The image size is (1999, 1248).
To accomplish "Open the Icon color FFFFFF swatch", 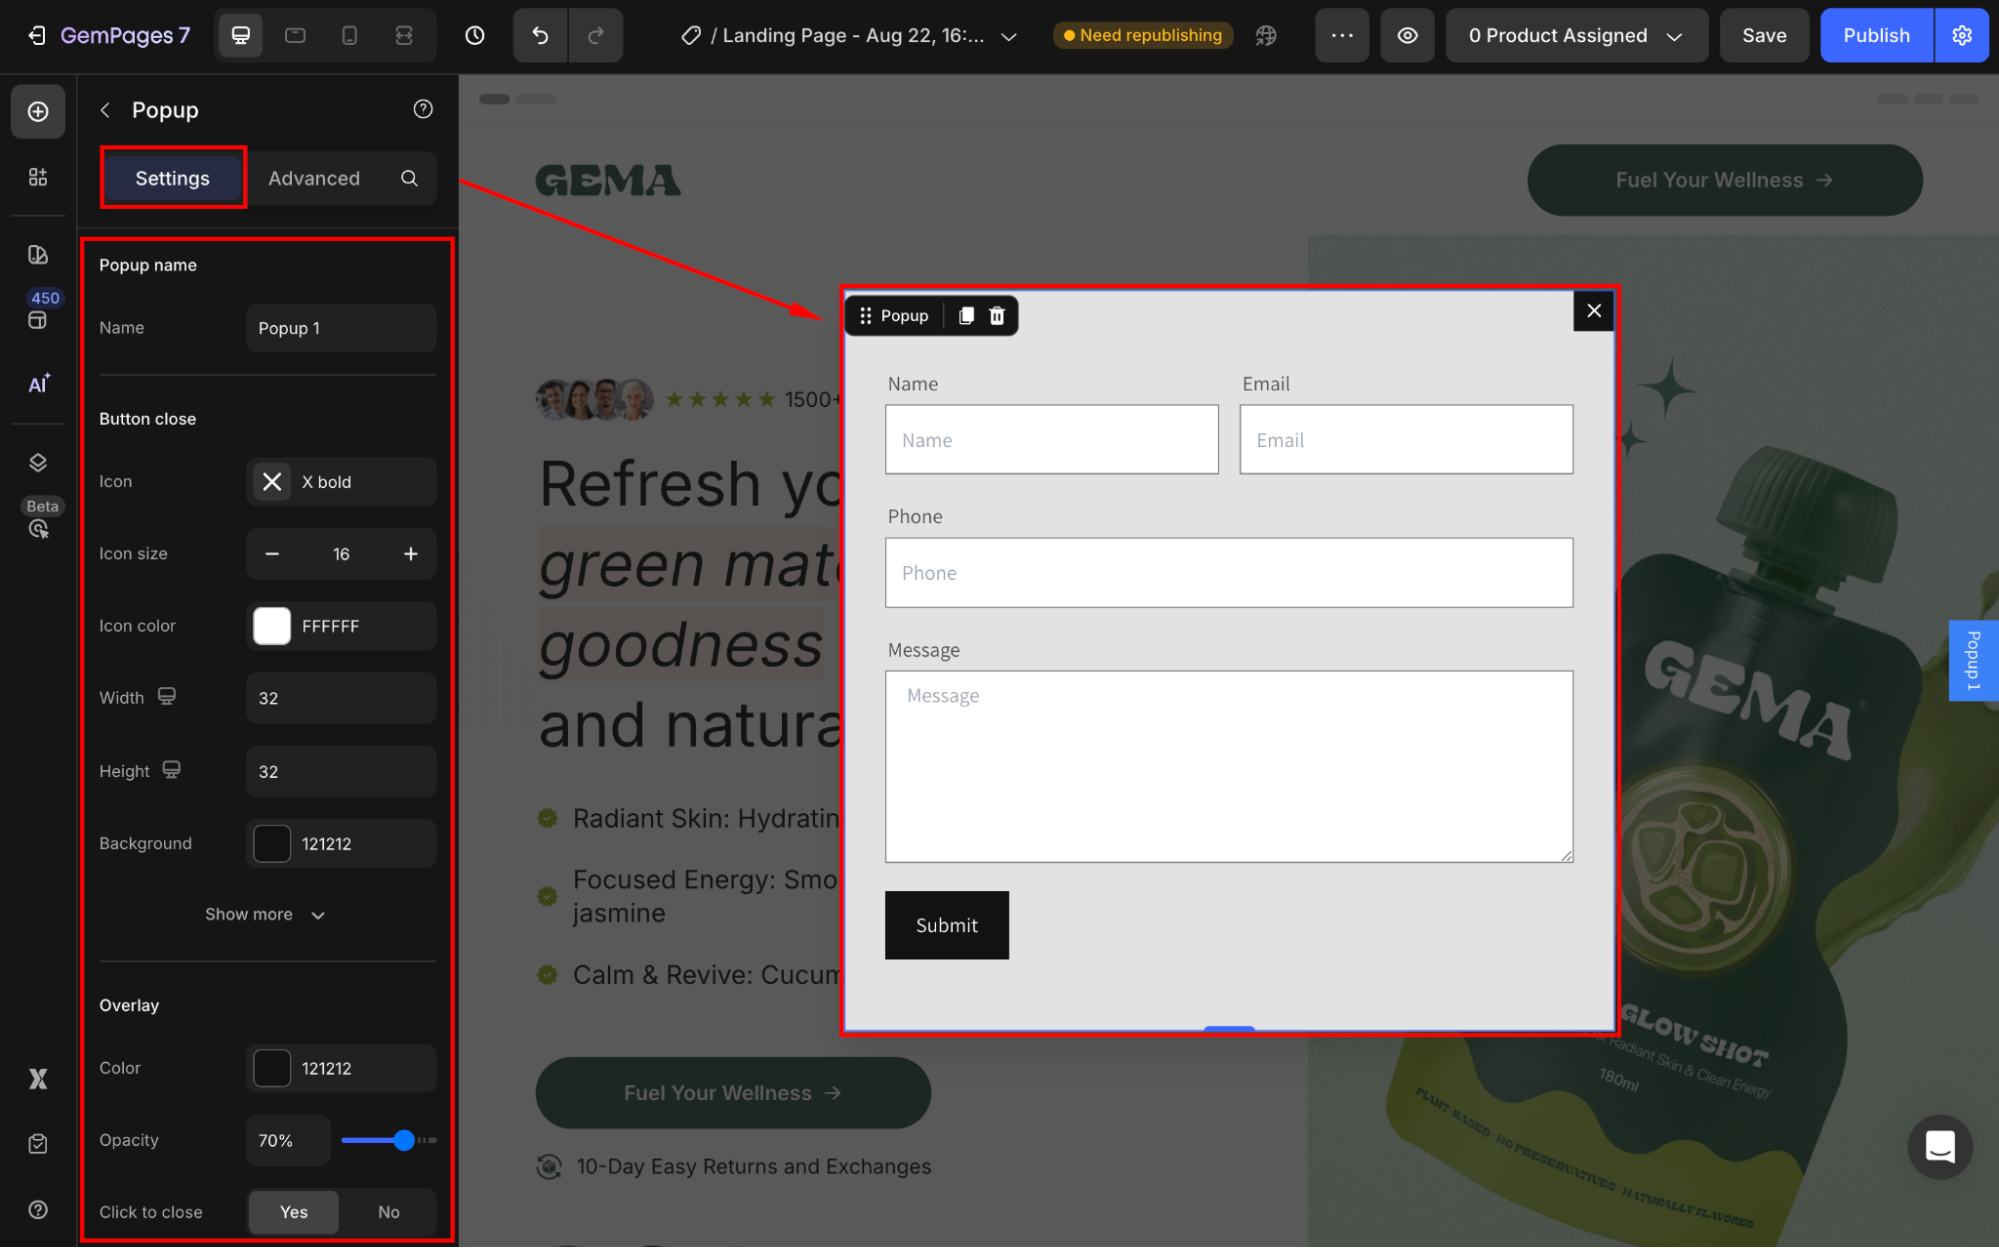I will pyautogui.click(x=272, y=626).
